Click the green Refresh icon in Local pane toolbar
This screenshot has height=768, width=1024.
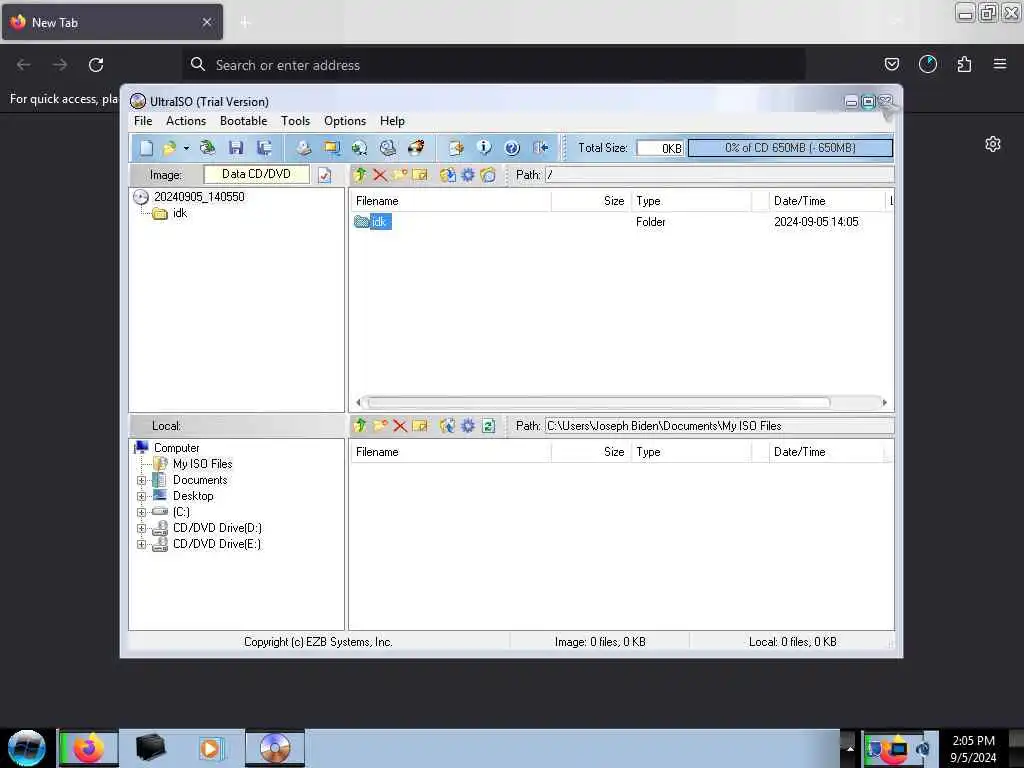tap(488, 426)
